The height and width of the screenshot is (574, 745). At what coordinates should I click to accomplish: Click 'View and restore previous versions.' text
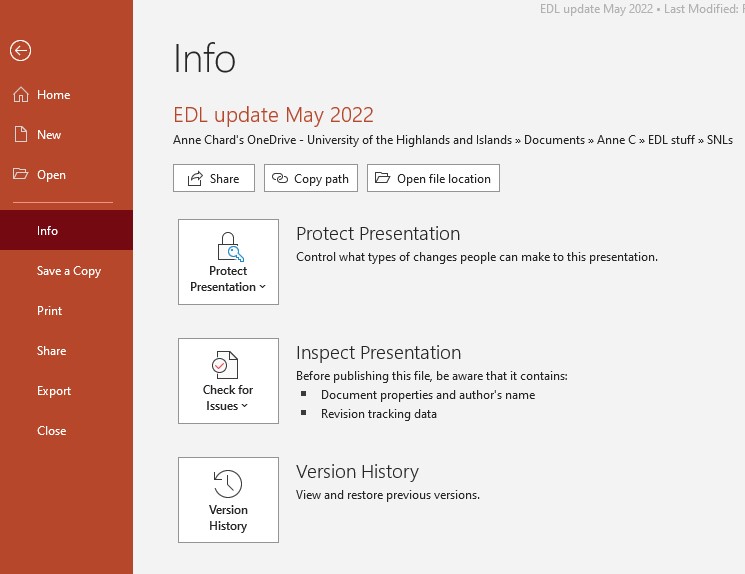tap(388, 495)
